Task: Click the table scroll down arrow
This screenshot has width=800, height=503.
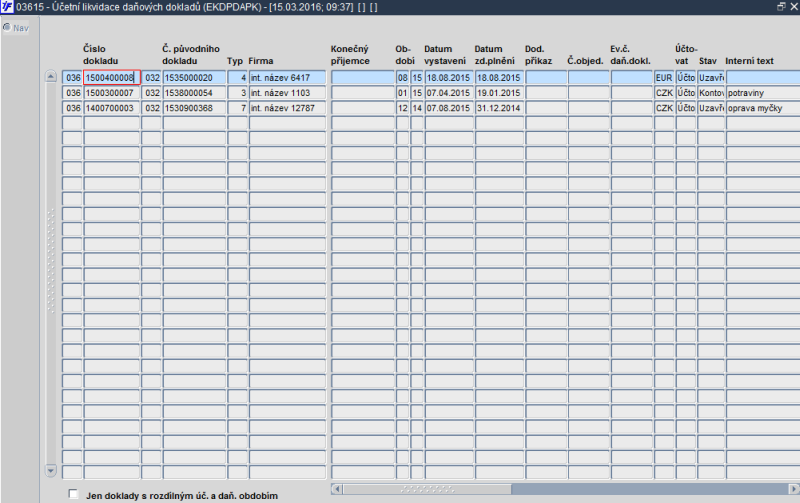Action: (51, 471)
